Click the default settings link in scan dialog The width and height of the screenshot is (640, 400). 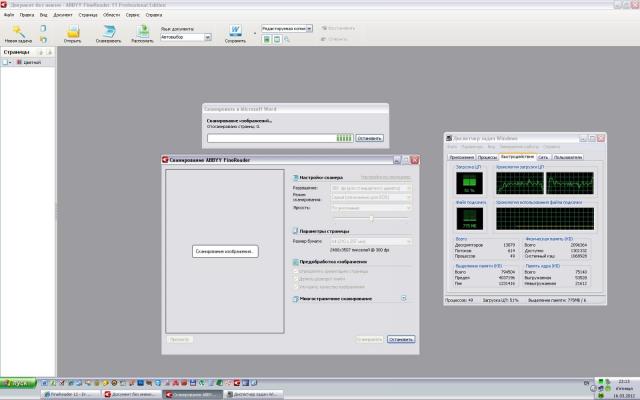tap(386, 177)
